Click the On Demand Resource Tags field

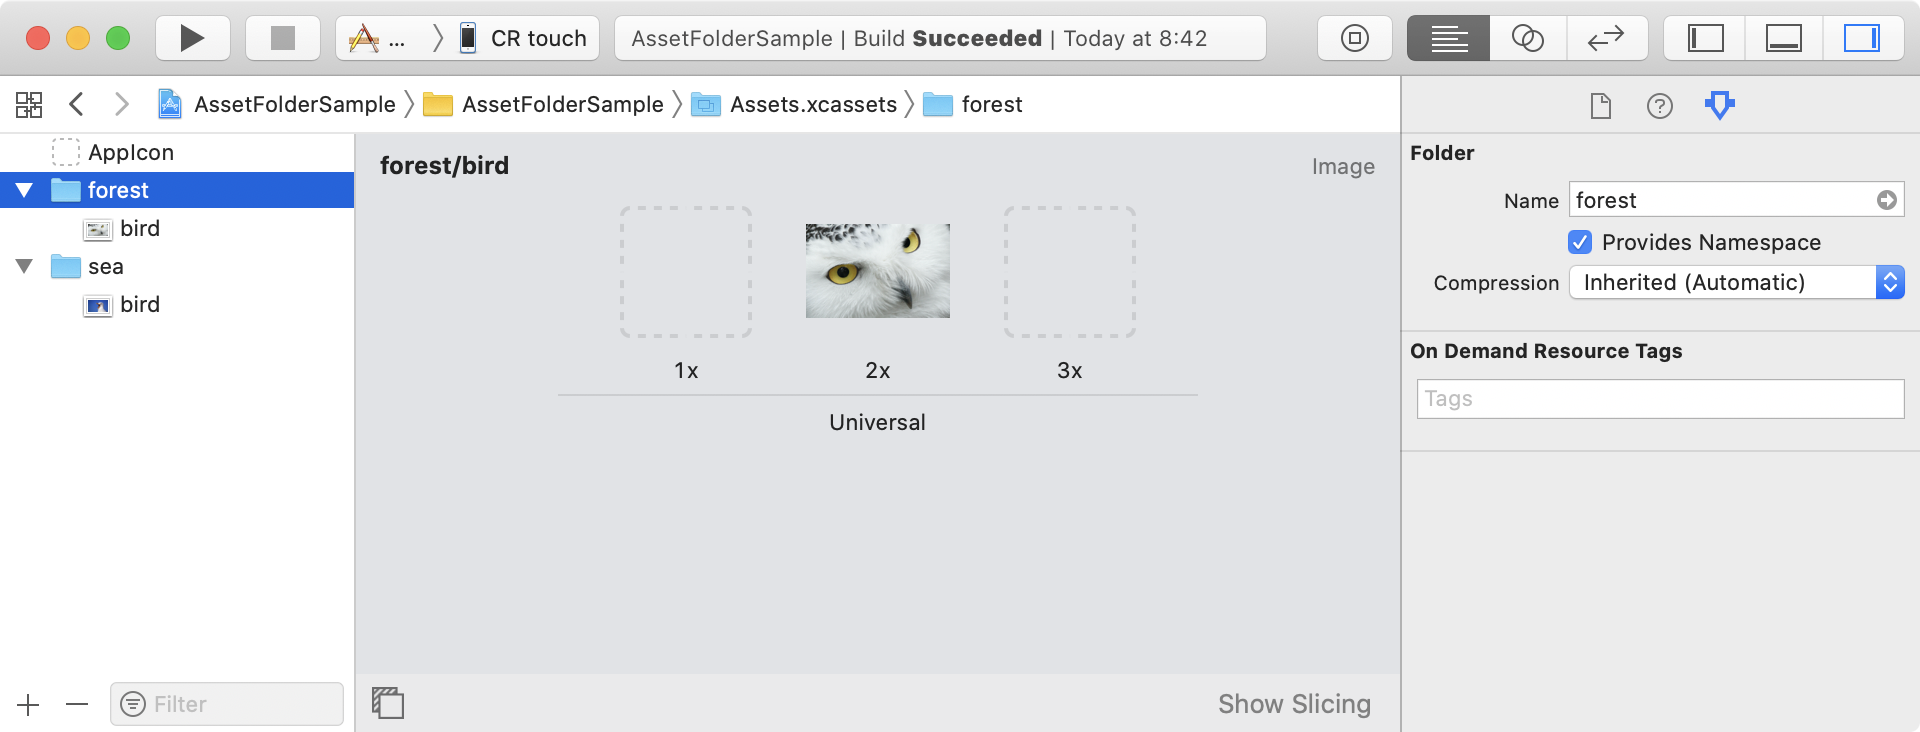1660,399
